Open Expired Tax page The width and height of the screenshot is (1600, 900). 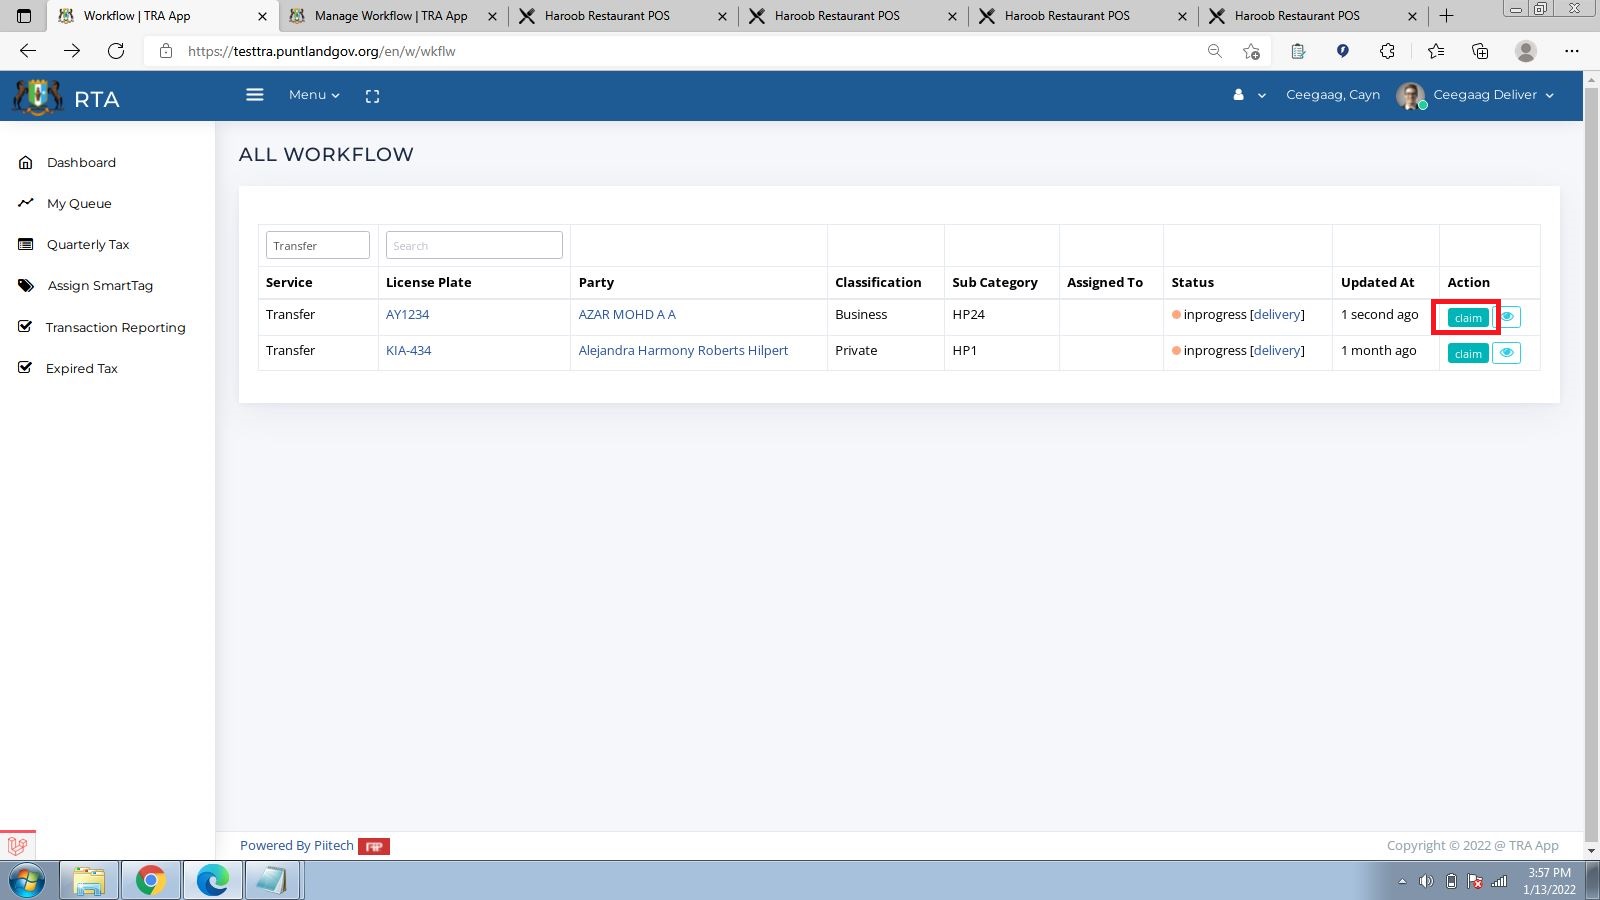click(x=81, y=369)
